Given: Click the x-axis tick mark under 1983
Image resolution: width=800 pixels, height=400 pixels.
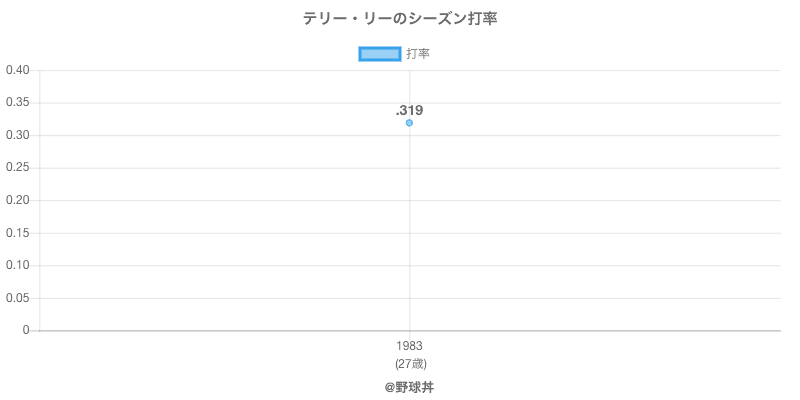Looking at the screenshot, I should click(409, 335).
